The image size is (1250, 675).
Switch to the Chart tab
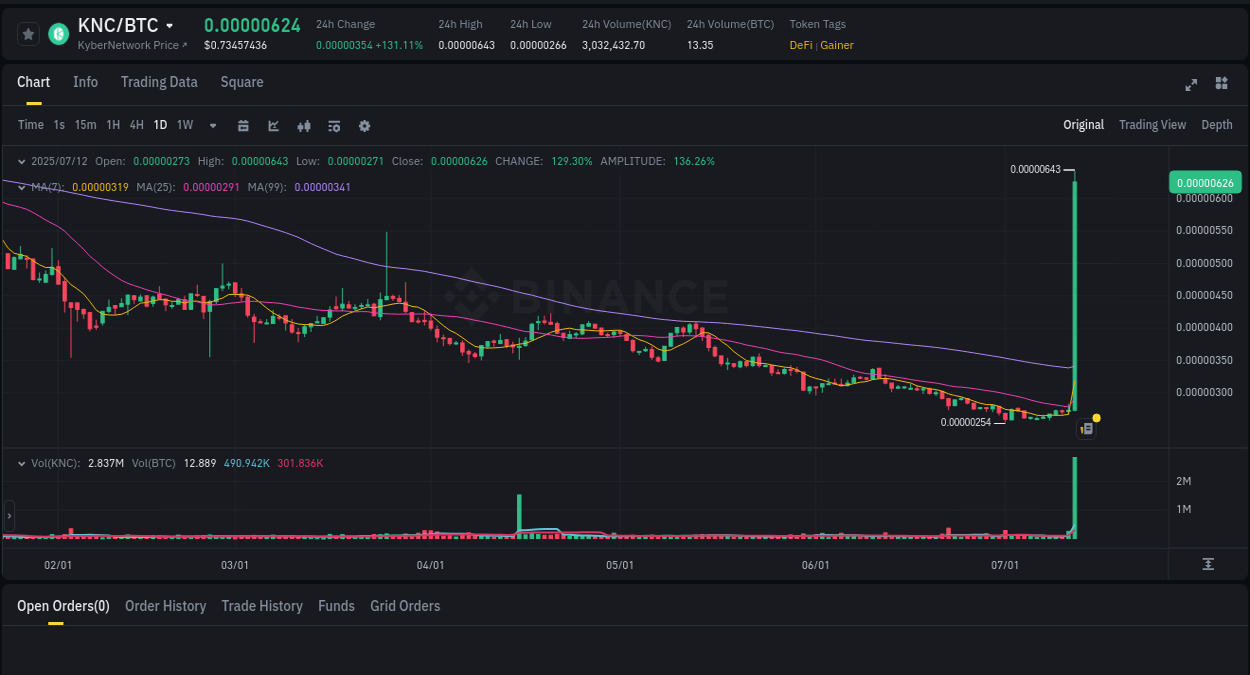click(x=33, y=82)
